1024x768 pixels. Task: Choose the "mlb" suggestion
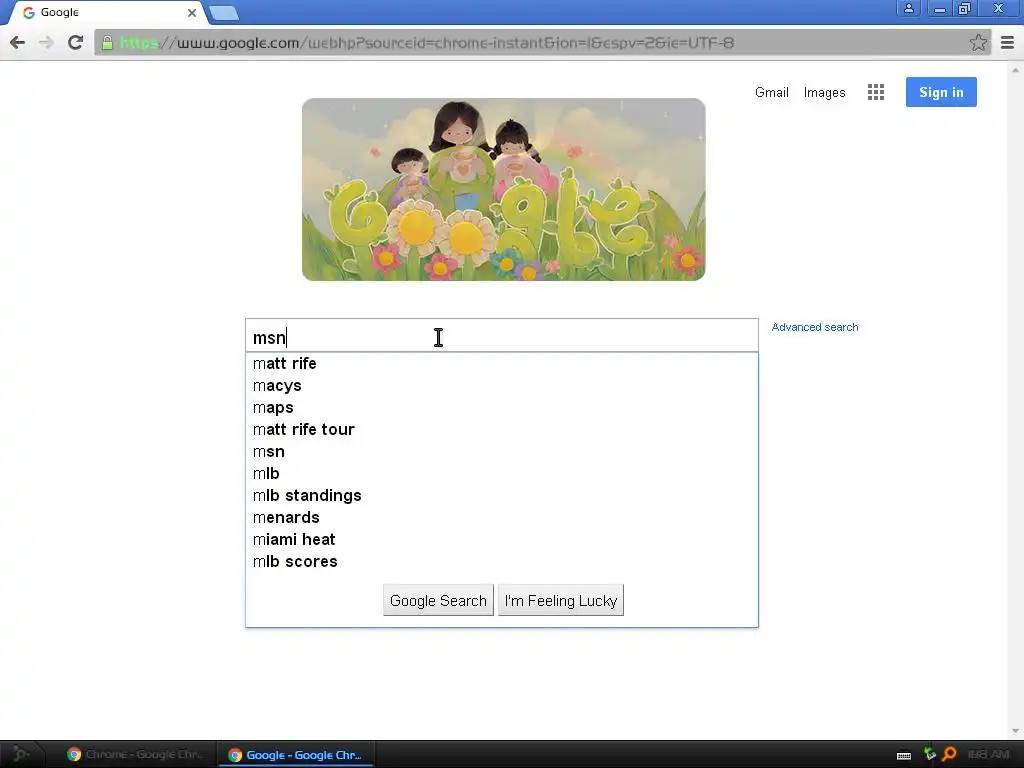coord(502,473)
